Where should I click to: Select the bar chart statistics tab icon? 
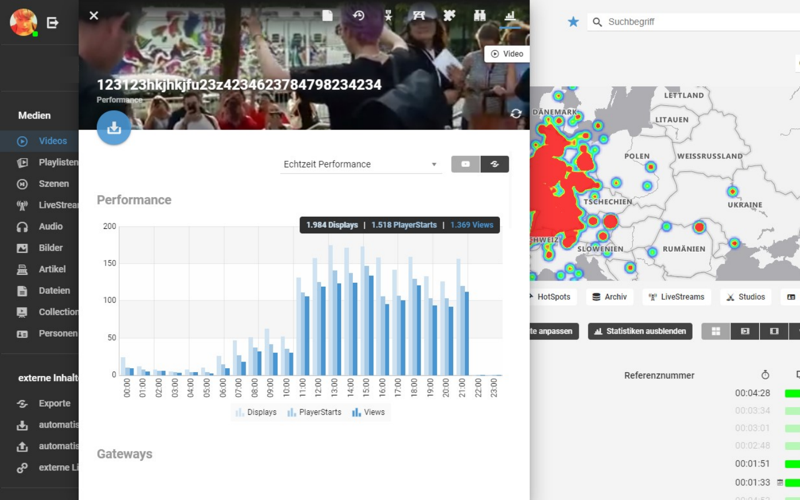(x=510, y=16)
